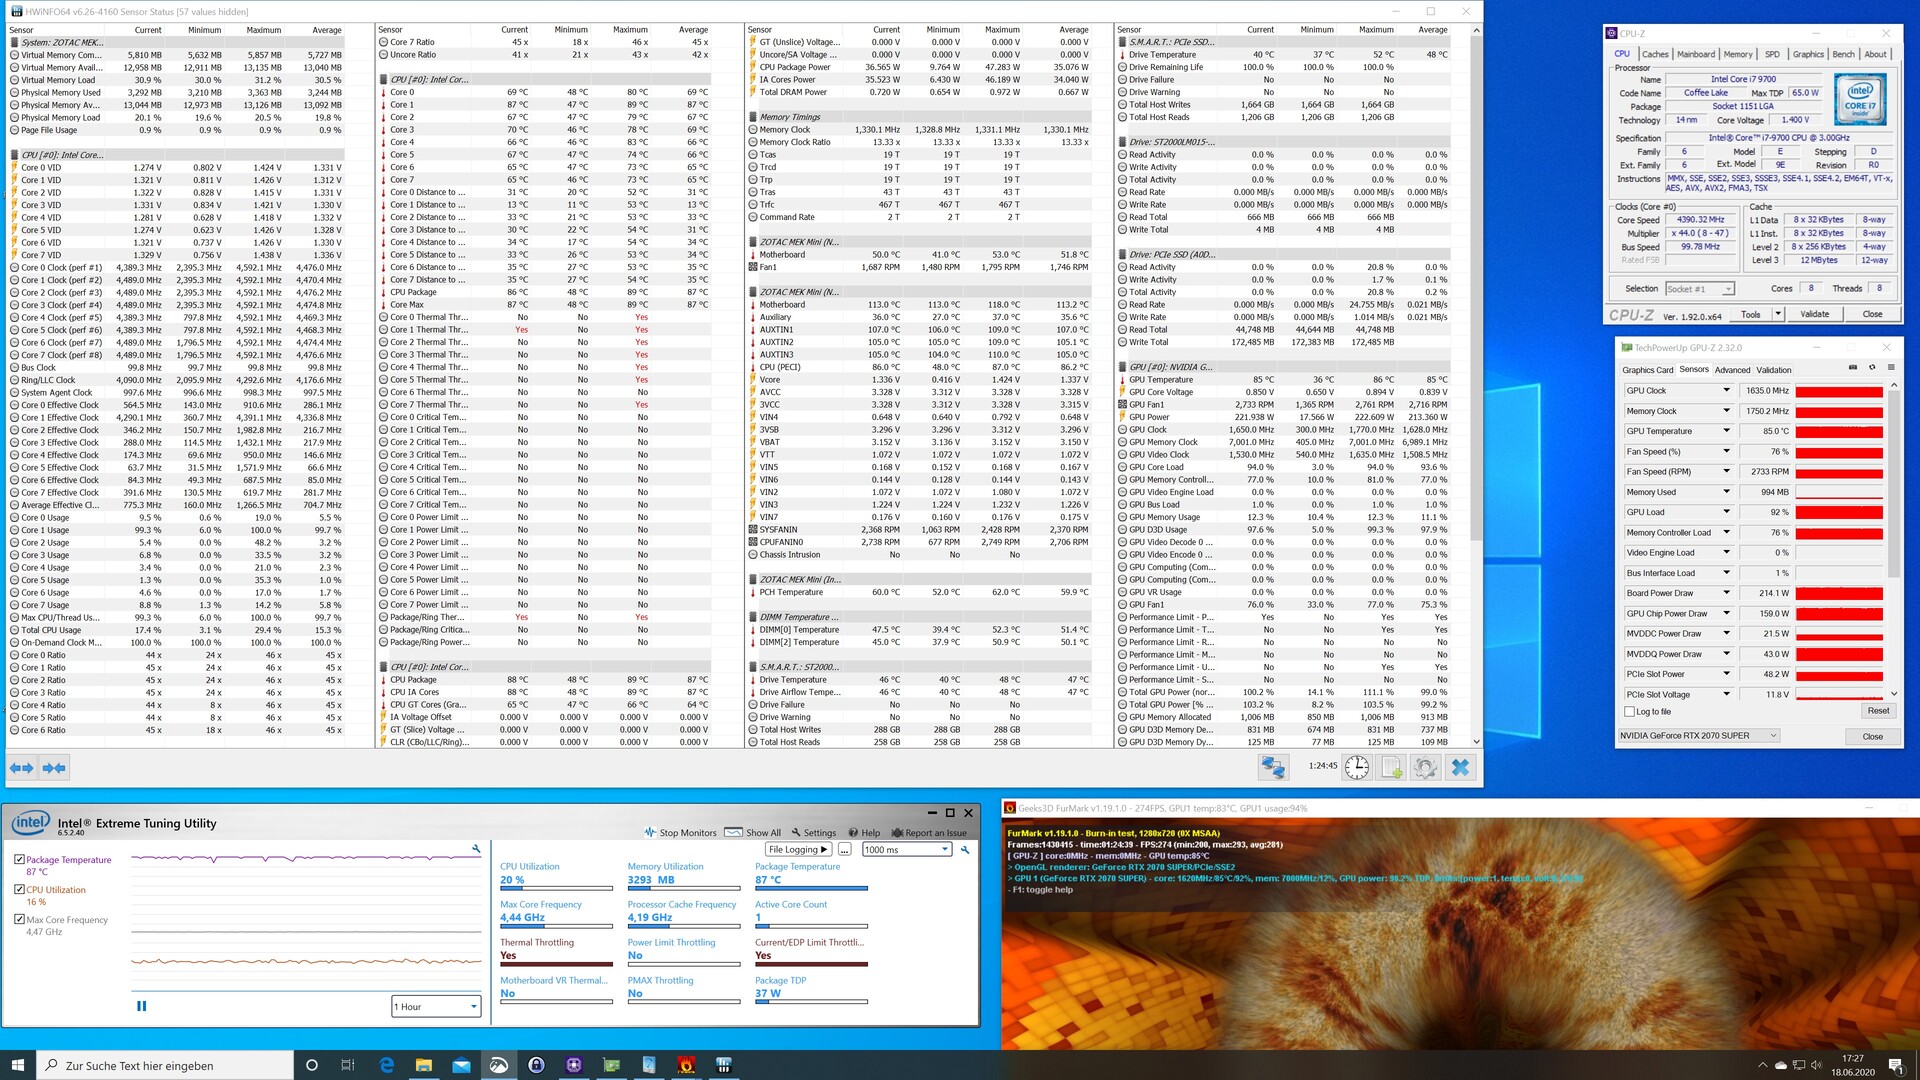Viewport: 1920px width, 1080px height.
Task: Uncheck Max Core Frequency checkbox in XTU
Action: [19, 919]
